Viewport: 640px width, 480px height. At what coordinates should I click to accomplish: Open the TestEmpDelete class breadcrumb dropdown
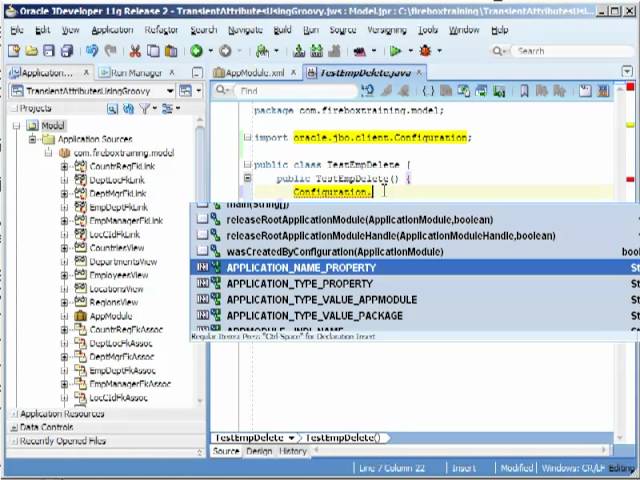[291, 438]
